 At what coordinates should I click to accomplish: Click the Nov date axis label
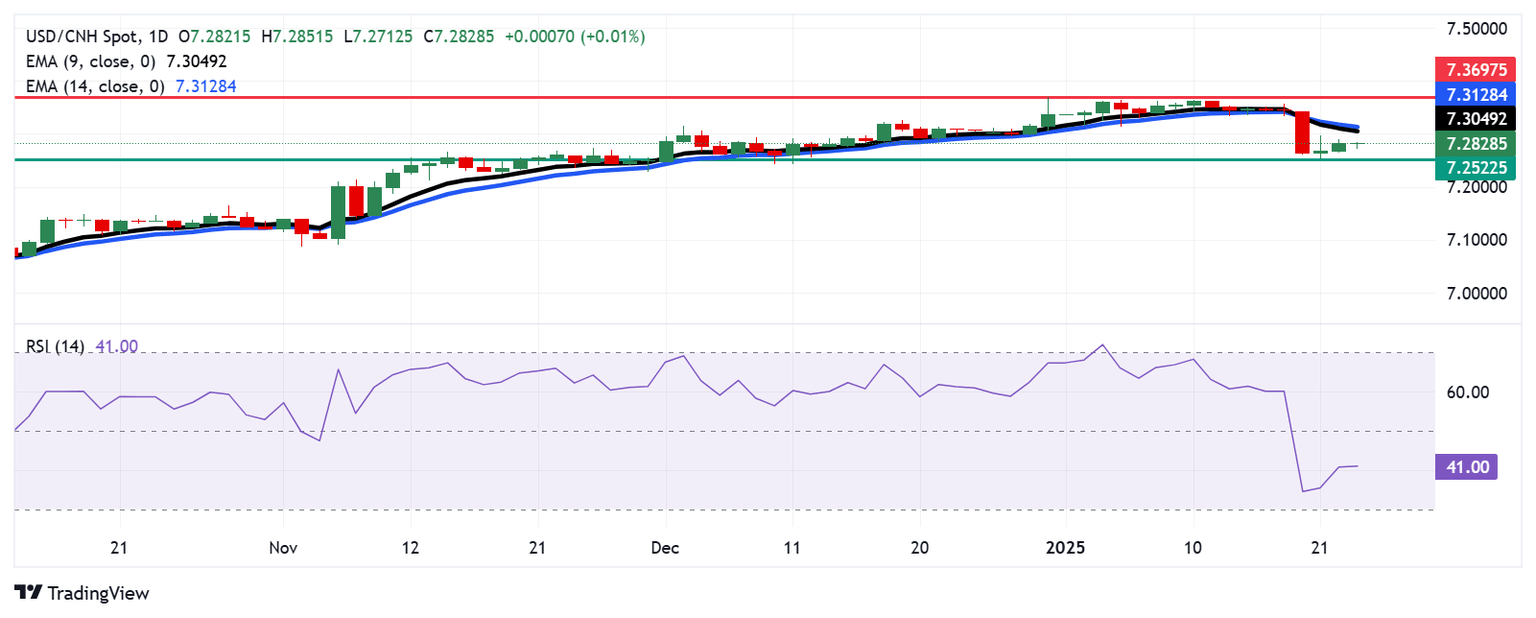click(283, 548)
